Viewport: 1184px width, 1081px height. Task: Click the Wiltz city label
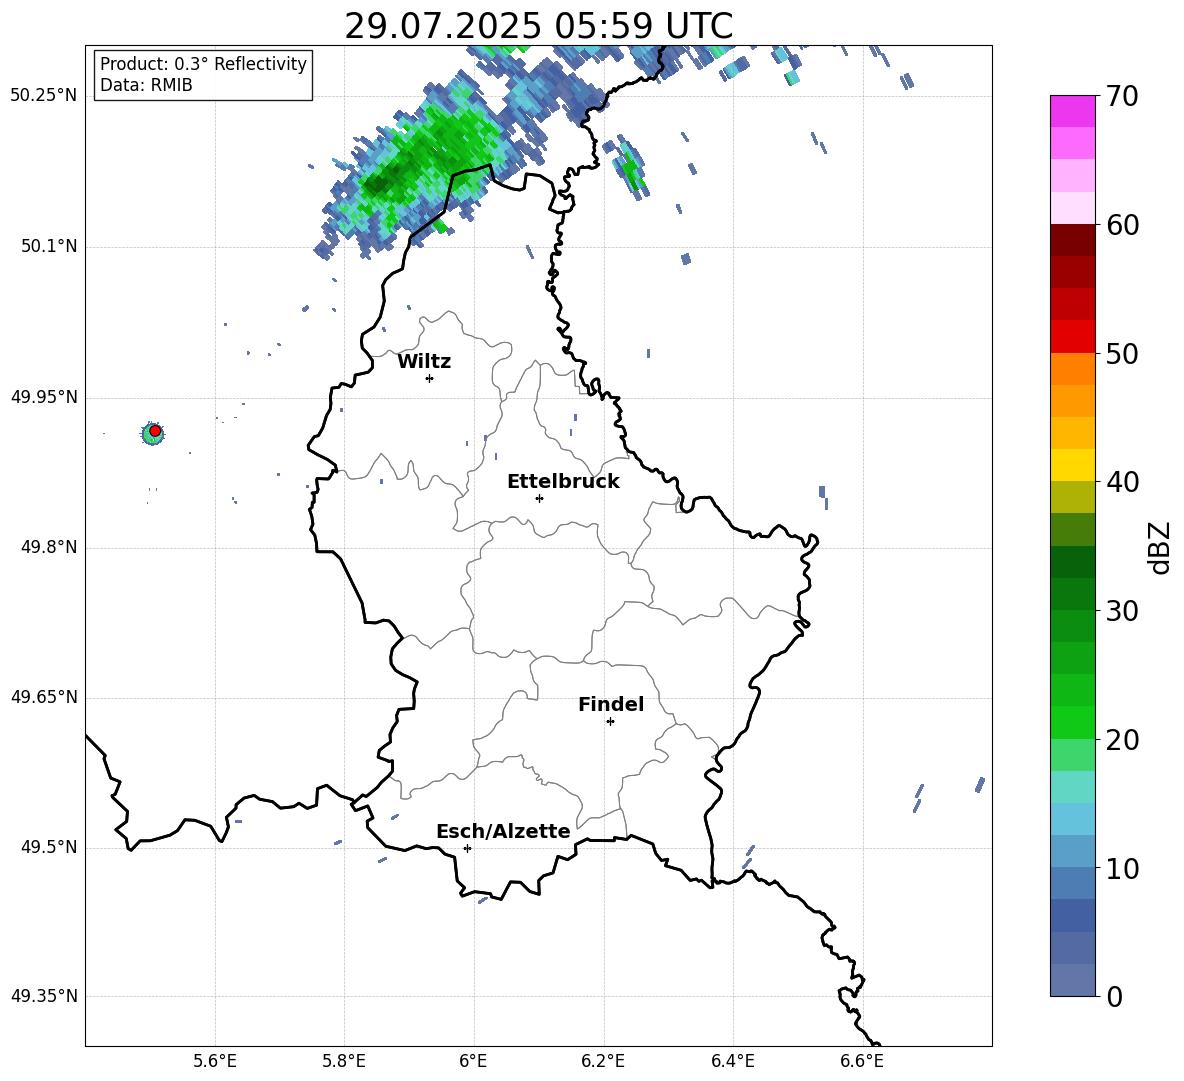[x=424, y=362]
